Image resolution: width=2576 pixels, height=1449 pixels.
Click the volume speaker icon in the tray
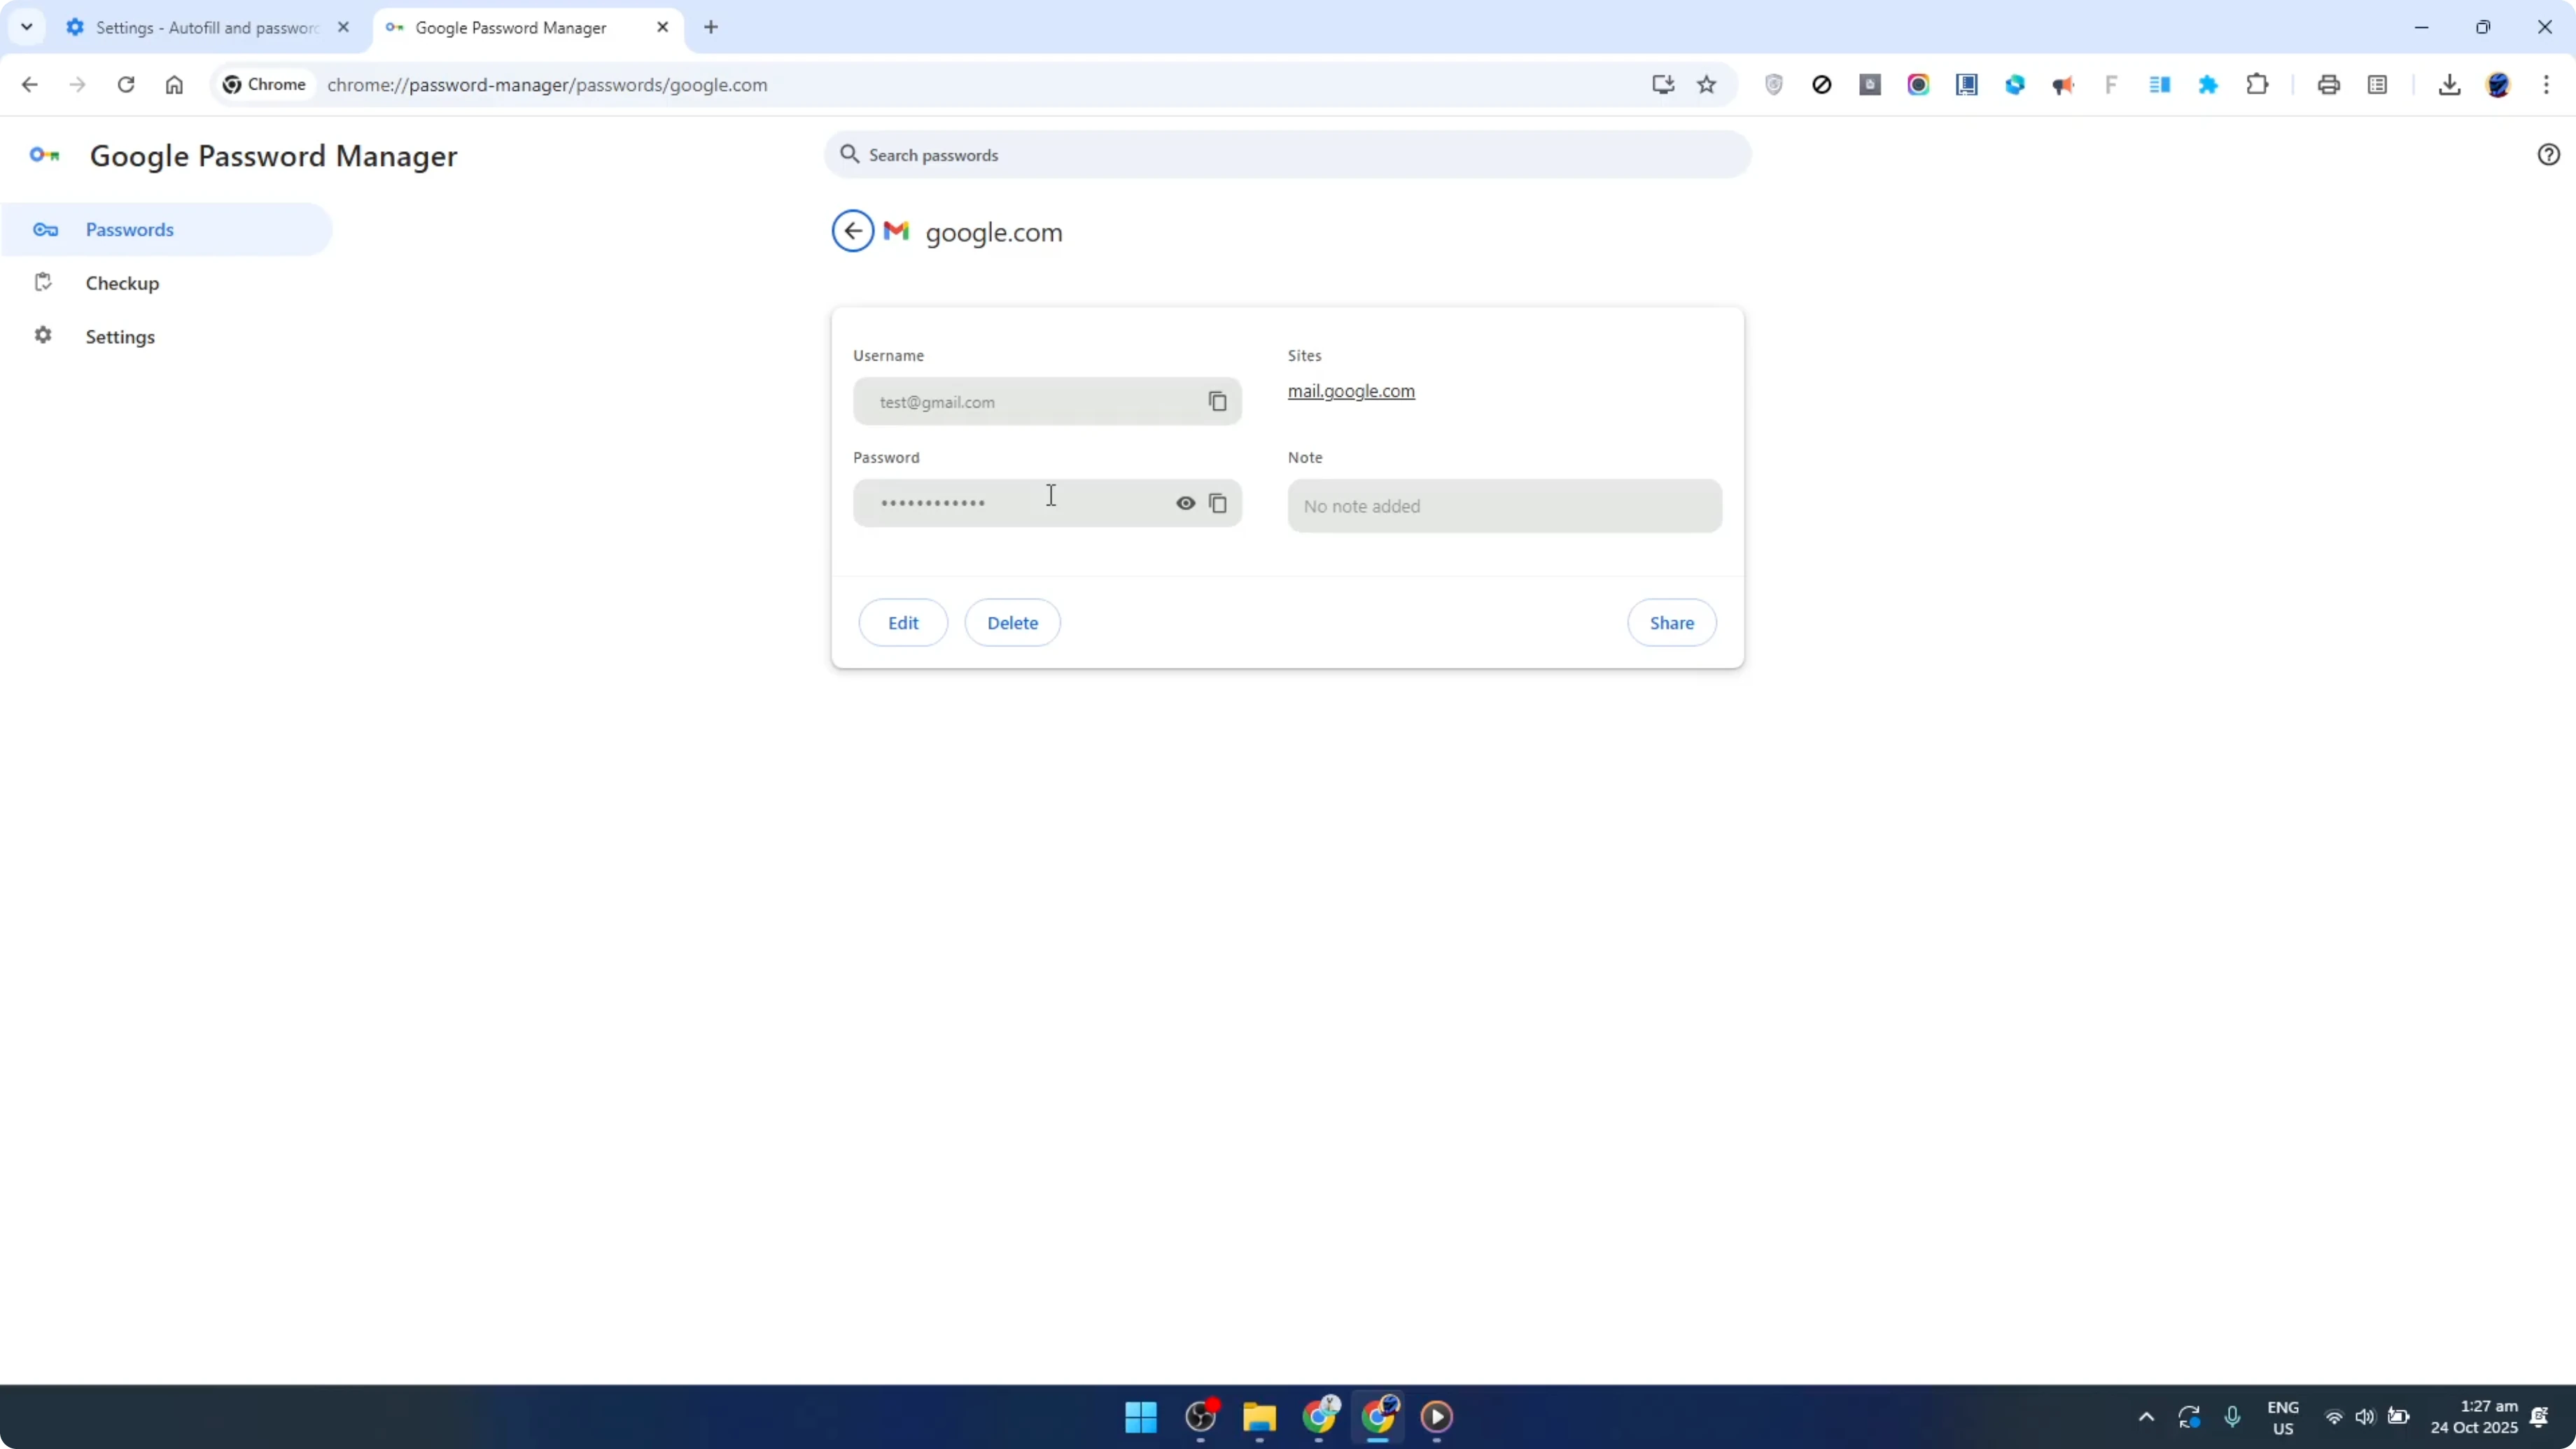pos(2364,1417)
